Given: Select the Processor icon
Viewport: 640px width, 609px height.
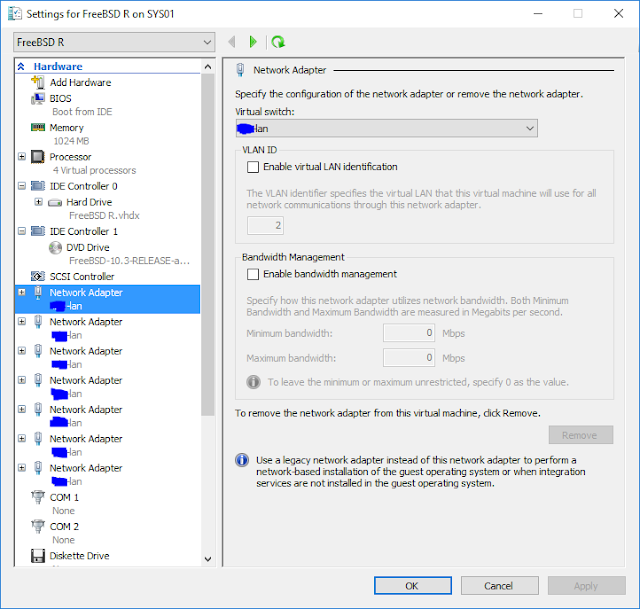Looking at the screenshot, I should [x=38, y=157].
